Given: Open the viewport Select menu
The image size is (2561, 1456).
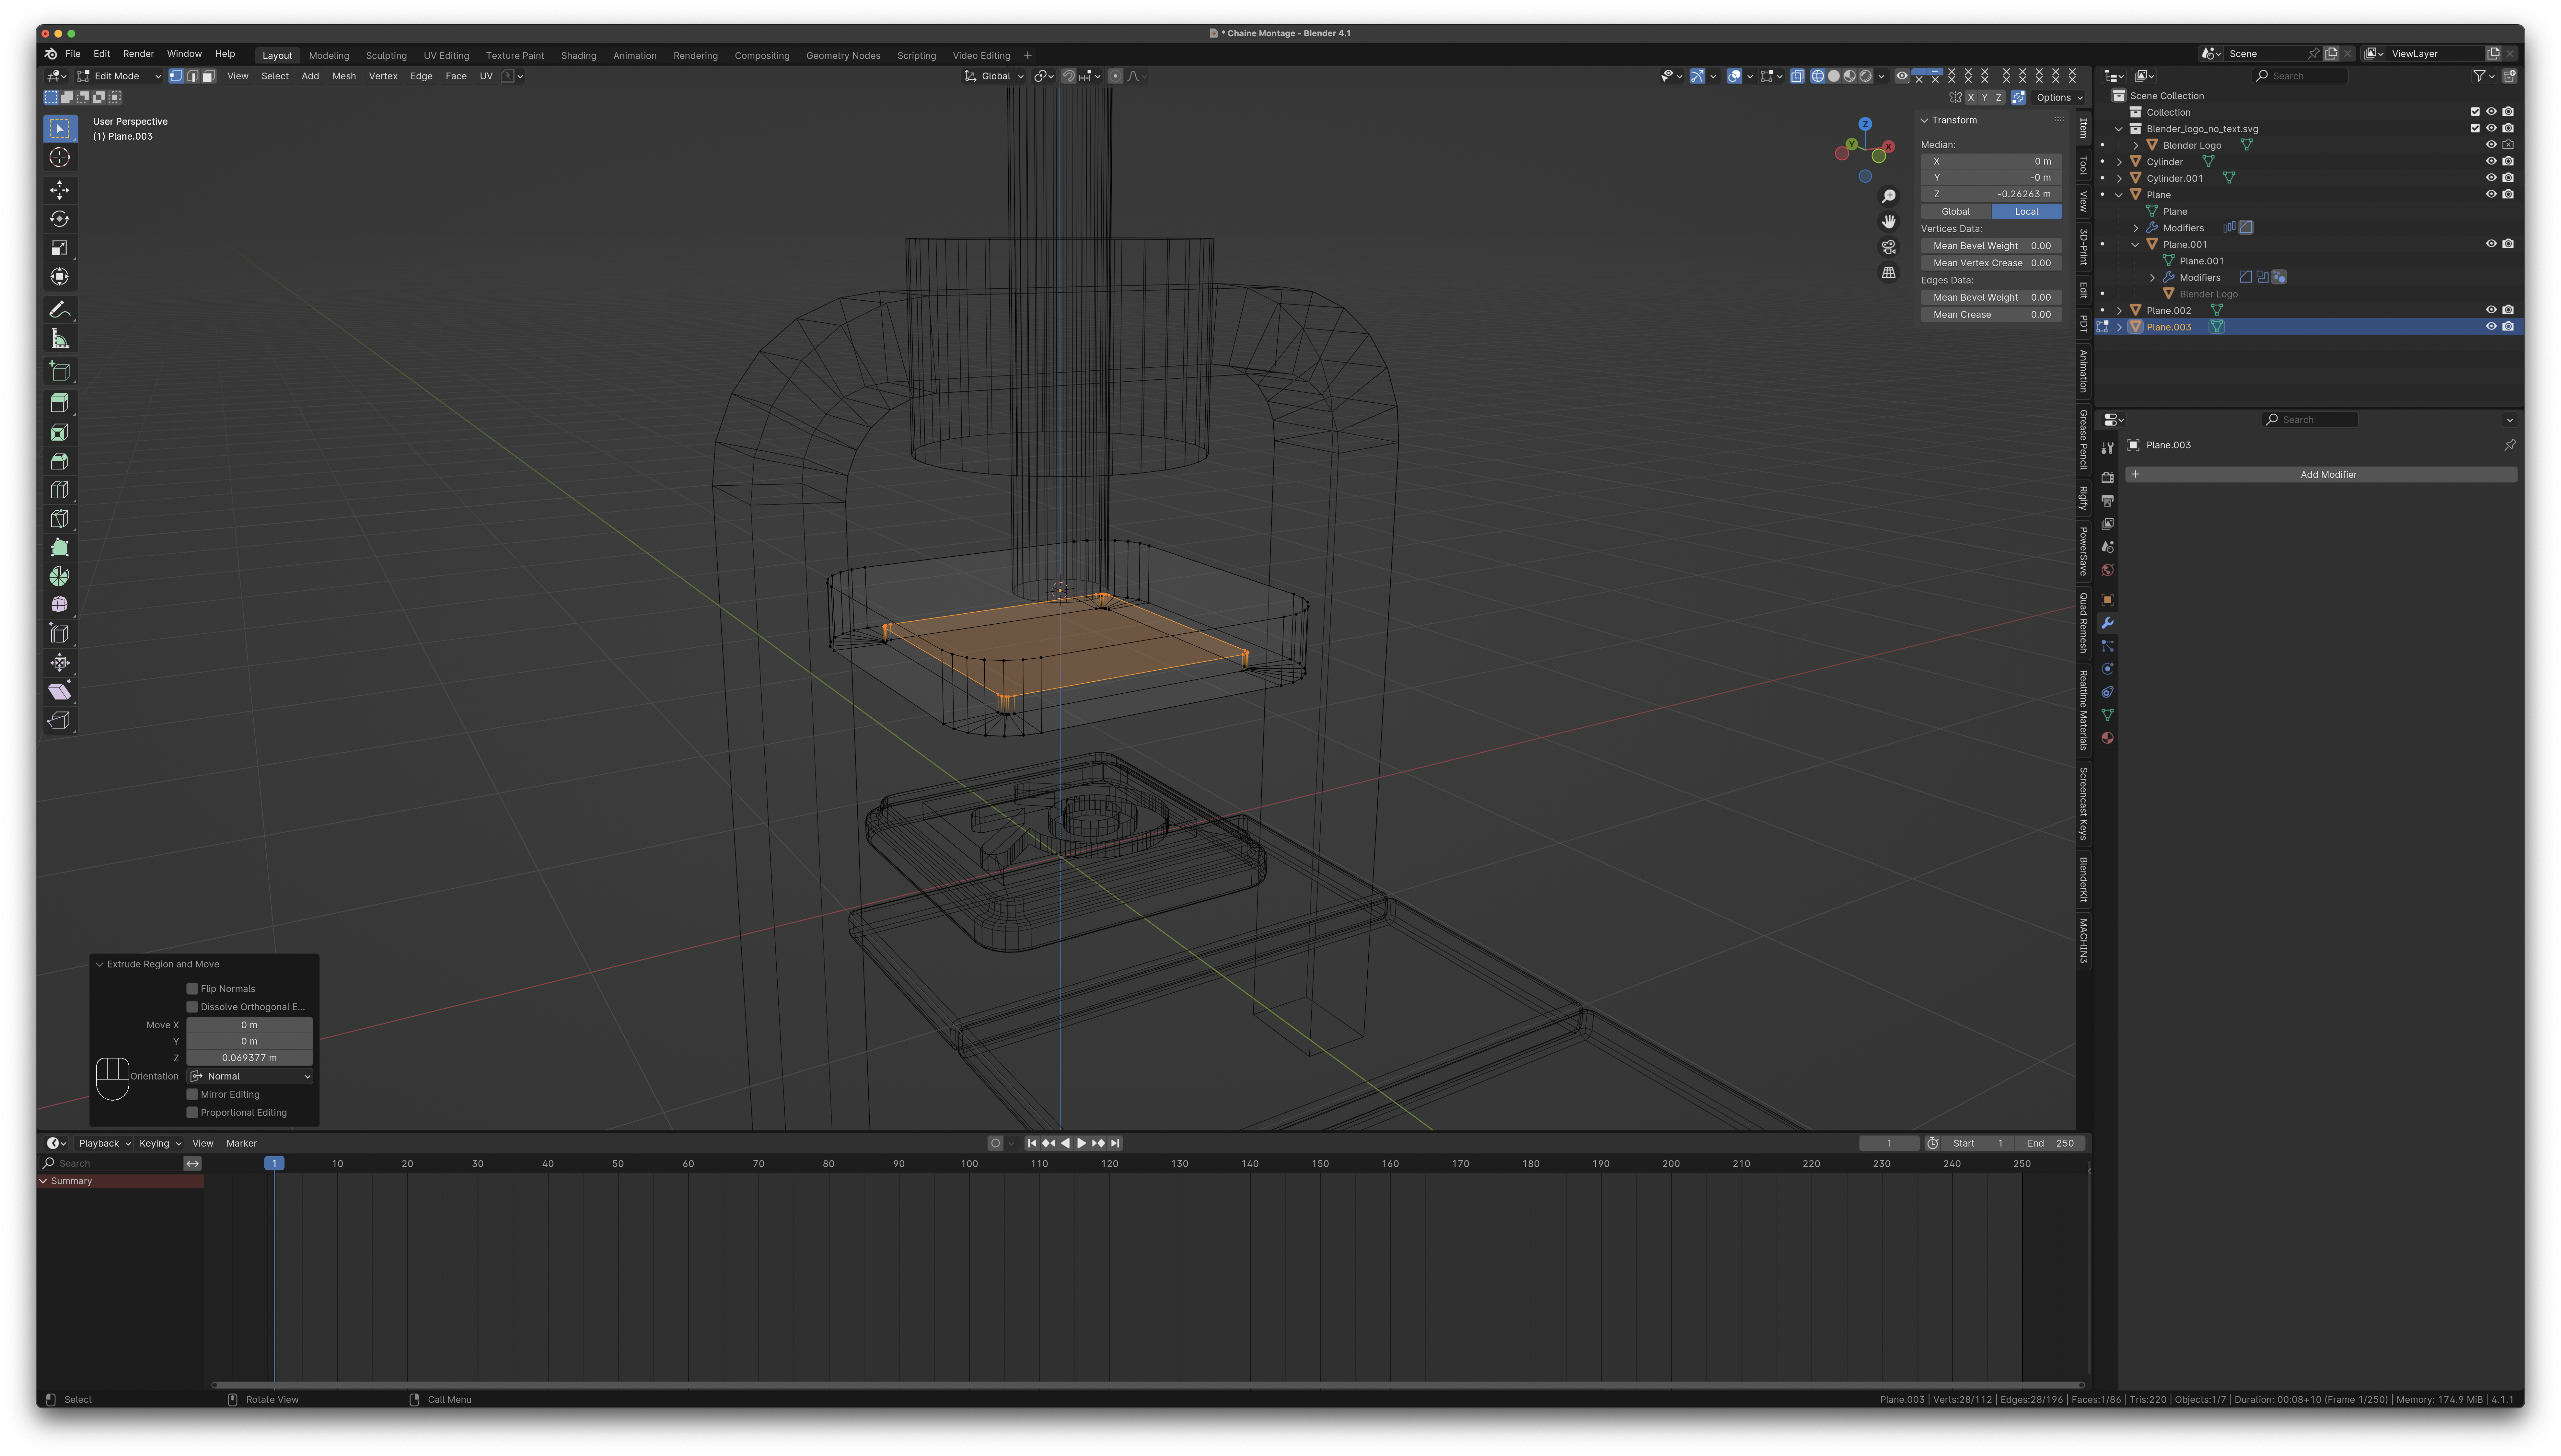Looking at the screenshot, I should (275, 76).
